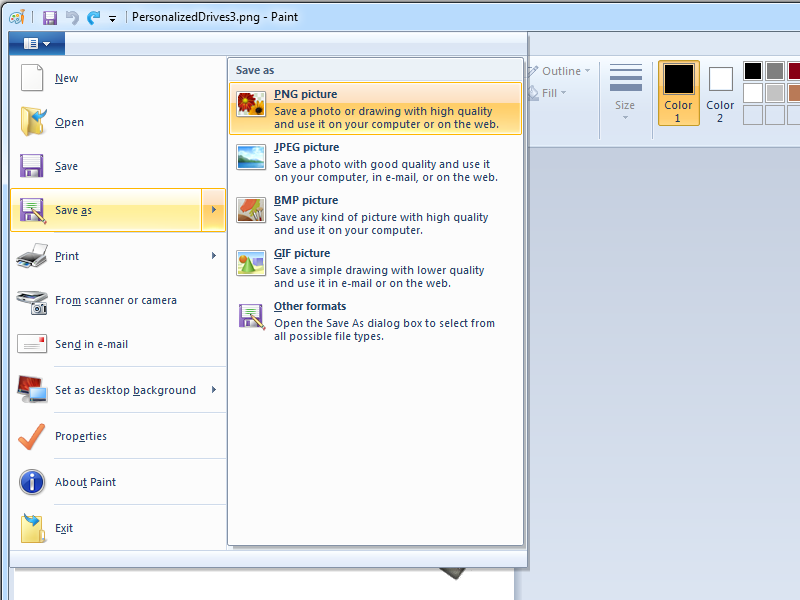
Task: Expand Set as desktop background submenu arrow
Action: pos(214,390)
